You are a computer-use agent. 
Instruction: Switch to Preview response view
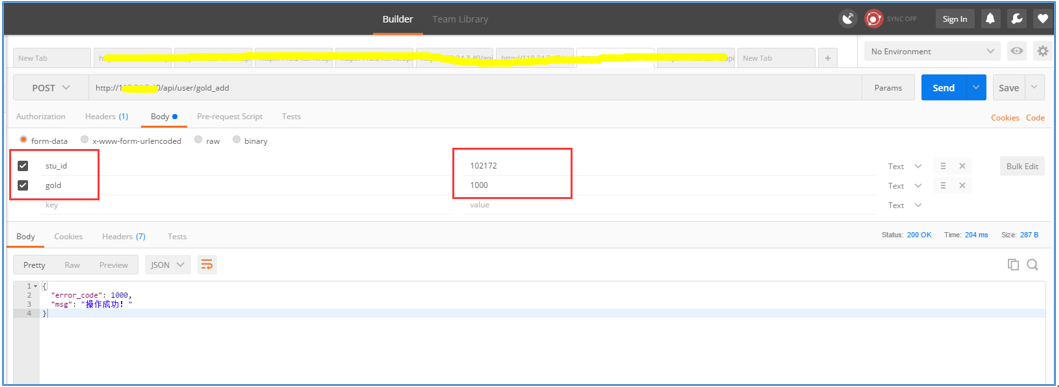point(113,265)
